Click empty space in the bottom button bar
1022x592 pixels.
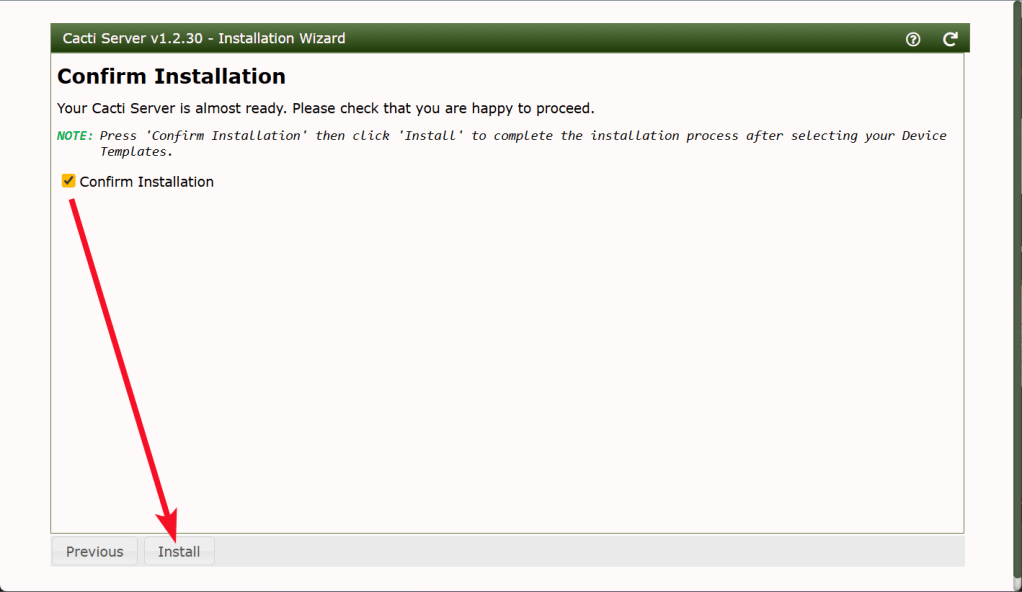580,551
